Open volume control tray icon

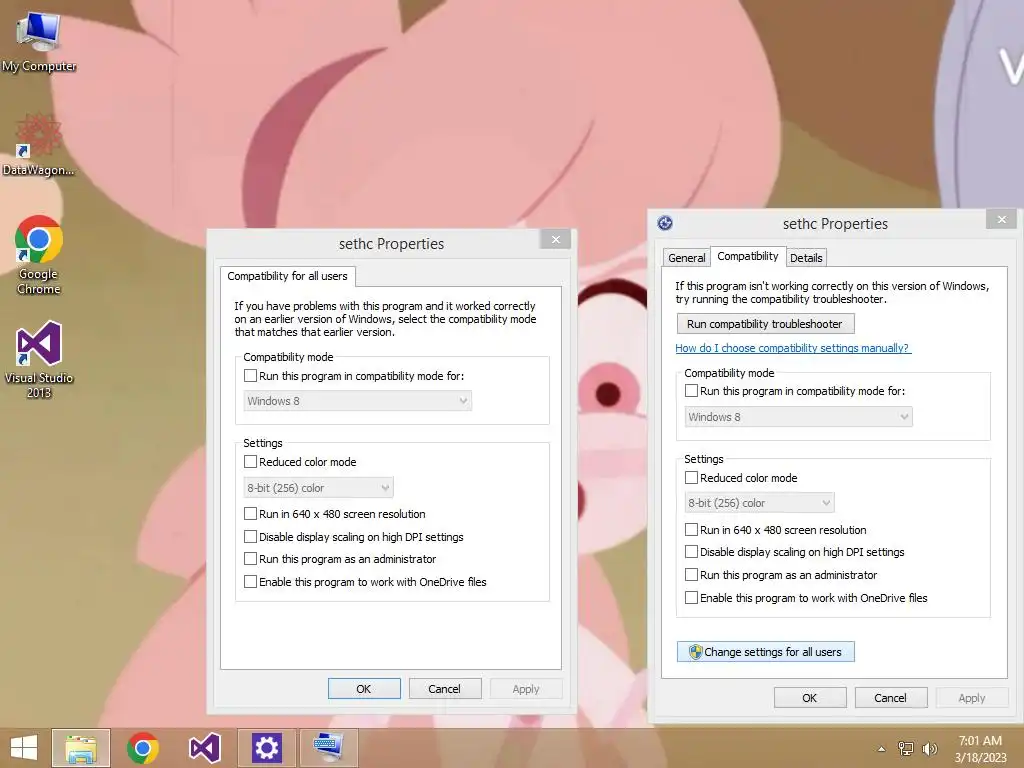click(929, 749)
